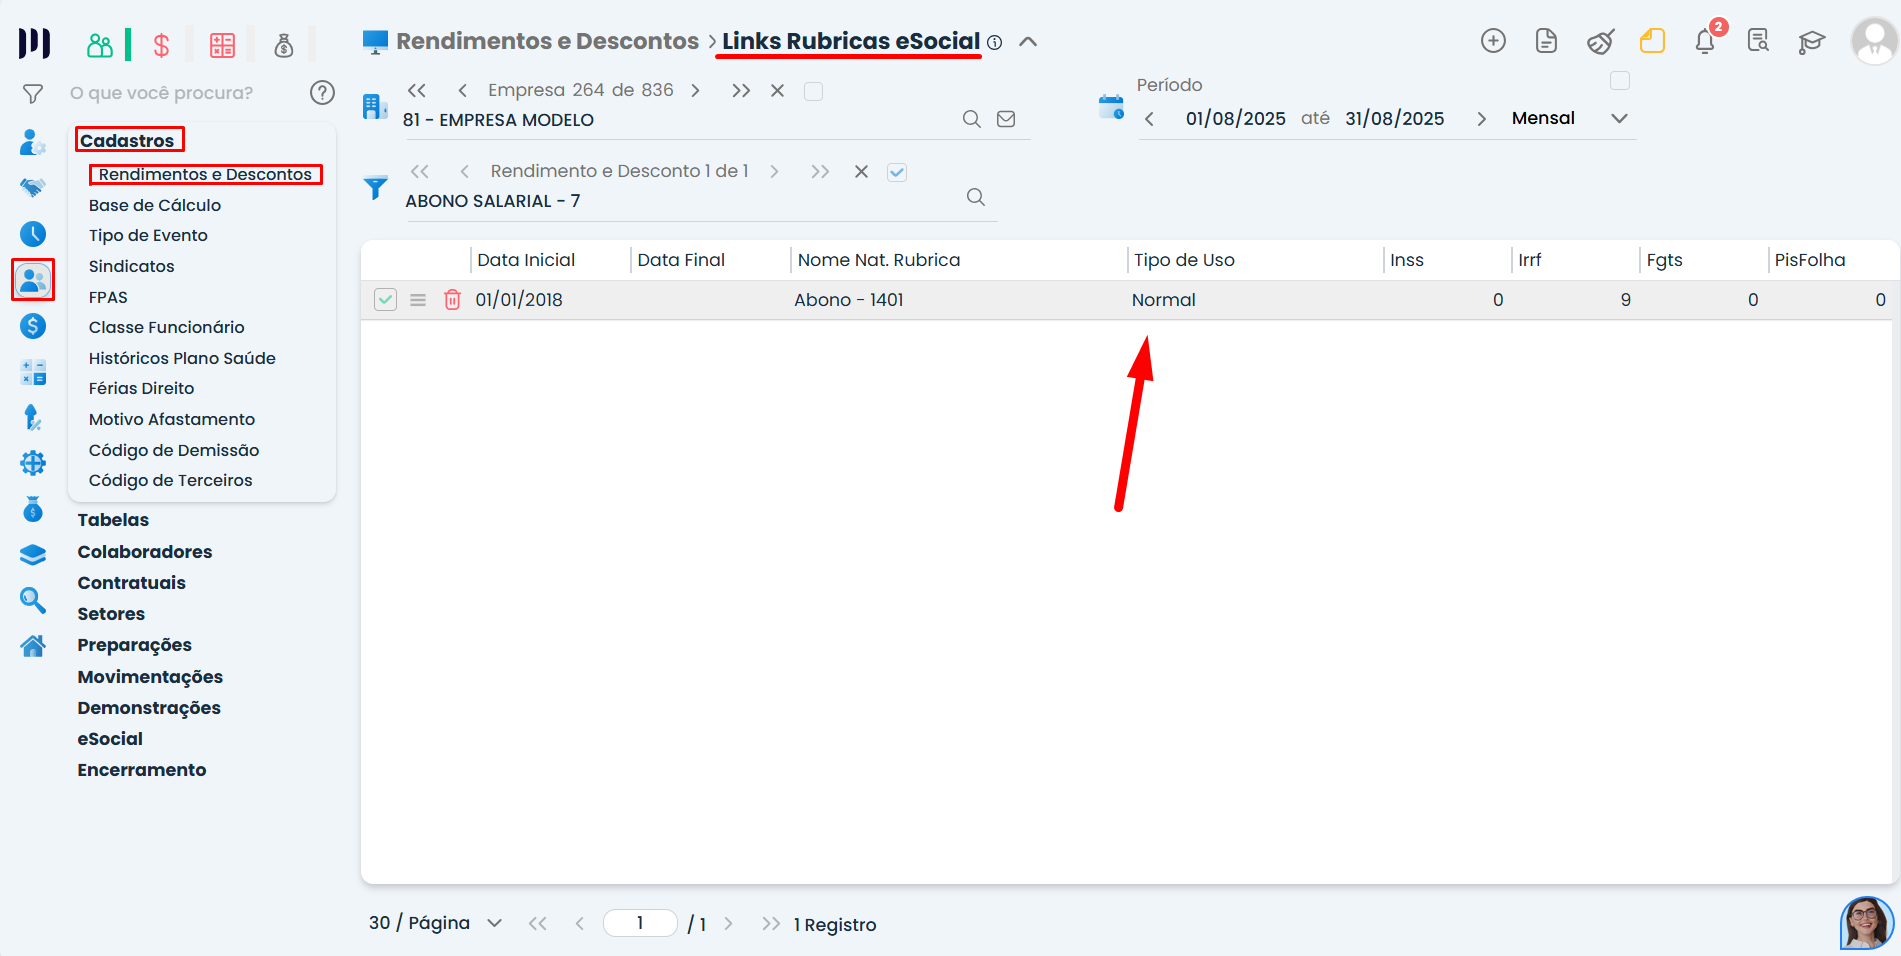
Task: Advance the period to the next month
Action: coord(1481,119)
